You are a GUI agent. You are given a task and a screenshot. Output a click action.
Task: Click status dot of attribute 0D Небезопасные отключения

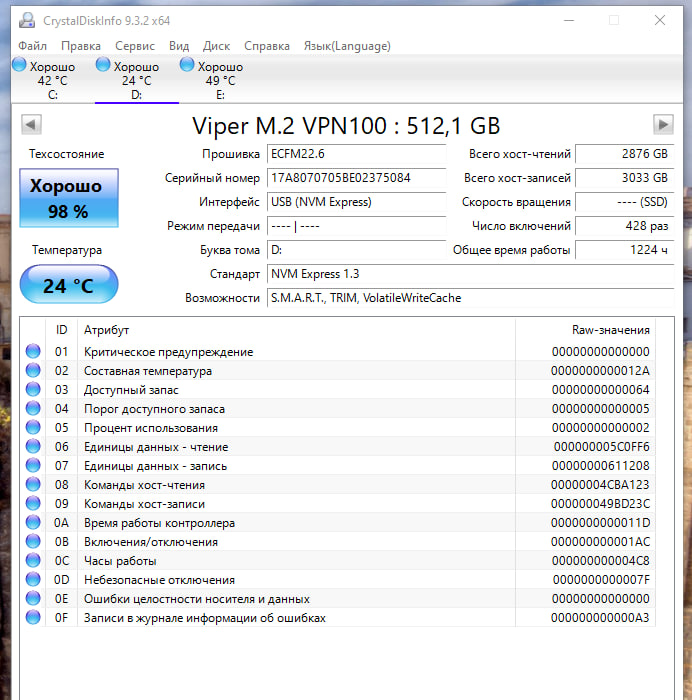click(33, 579)
